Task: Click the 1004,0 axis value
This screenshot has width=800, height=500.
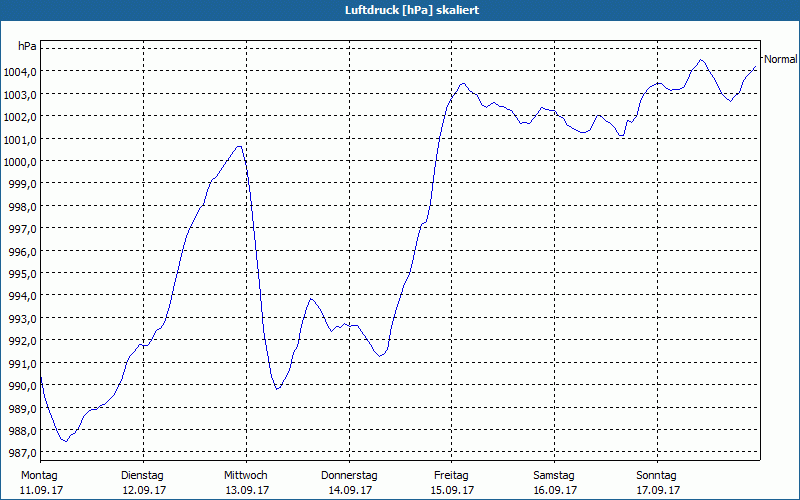Action: 20,72
